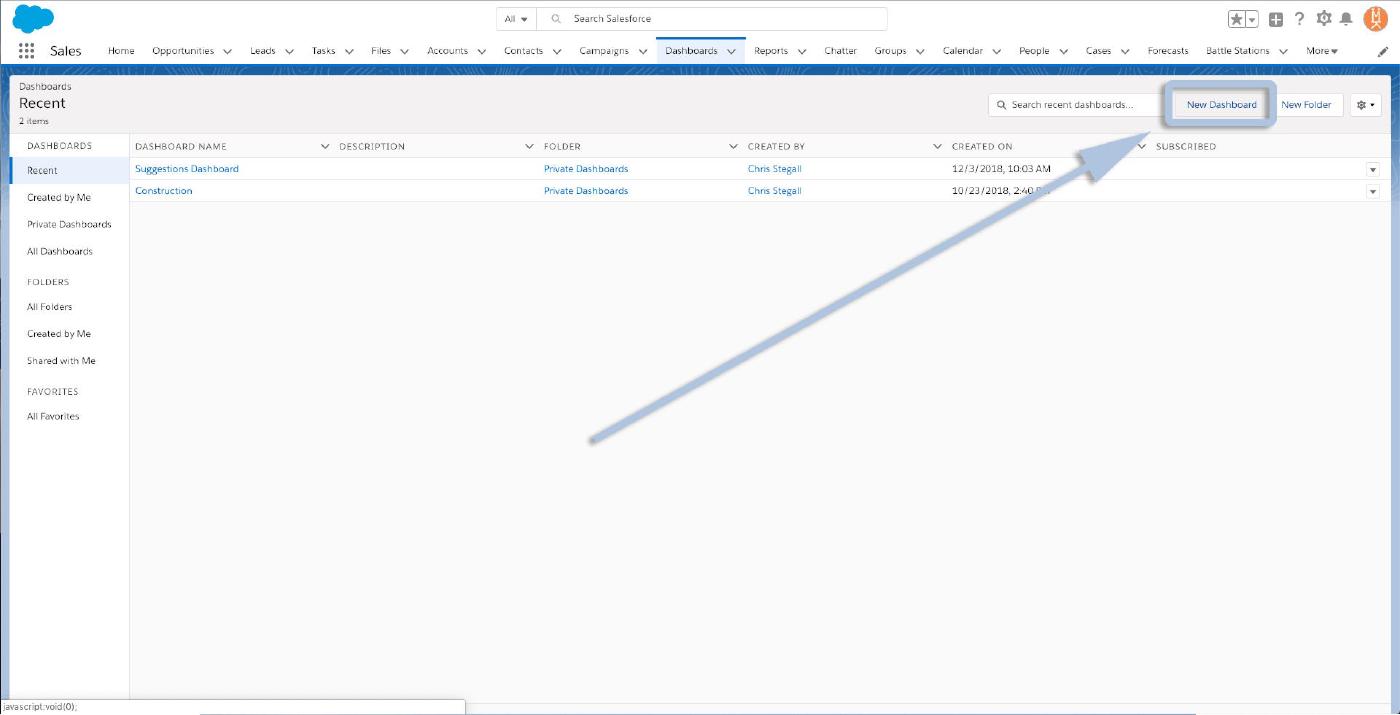The width and height of the screenshot is (1400, 715).
Task: Switch to the Reports tab
Action: click(770, 51)
